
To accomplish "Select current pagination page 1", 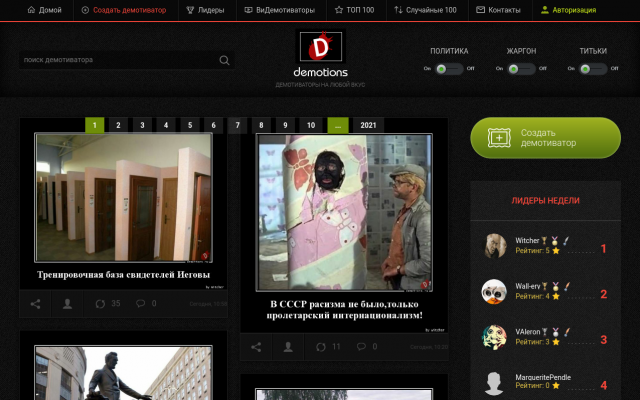I will coord(95,125).
